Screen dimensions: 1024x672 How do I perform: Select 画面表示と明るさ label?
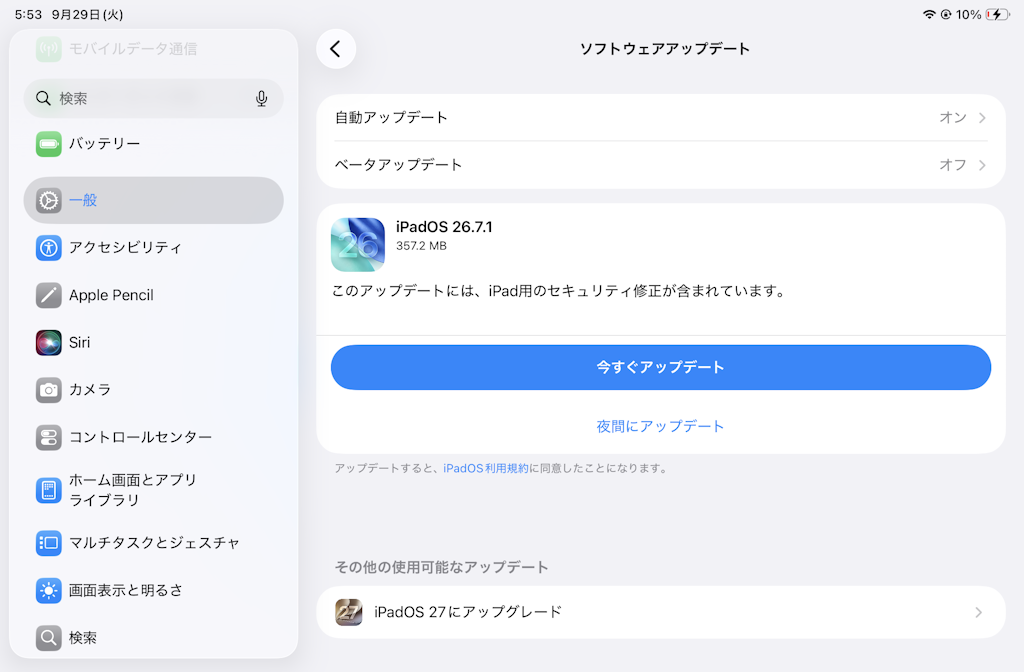125,590
